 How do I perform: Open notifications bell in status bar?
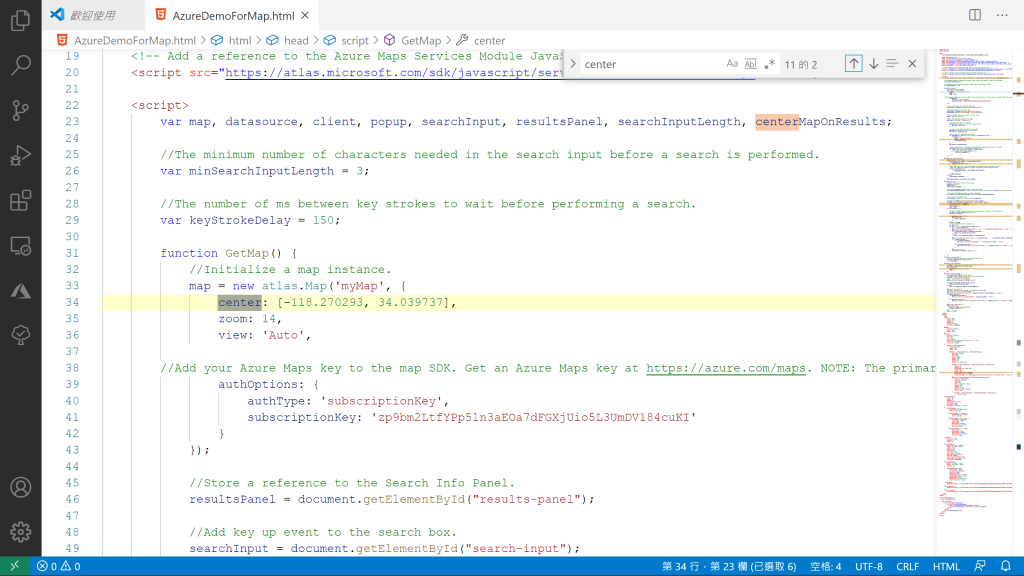pyautogui.click(x=1006, y=566)
